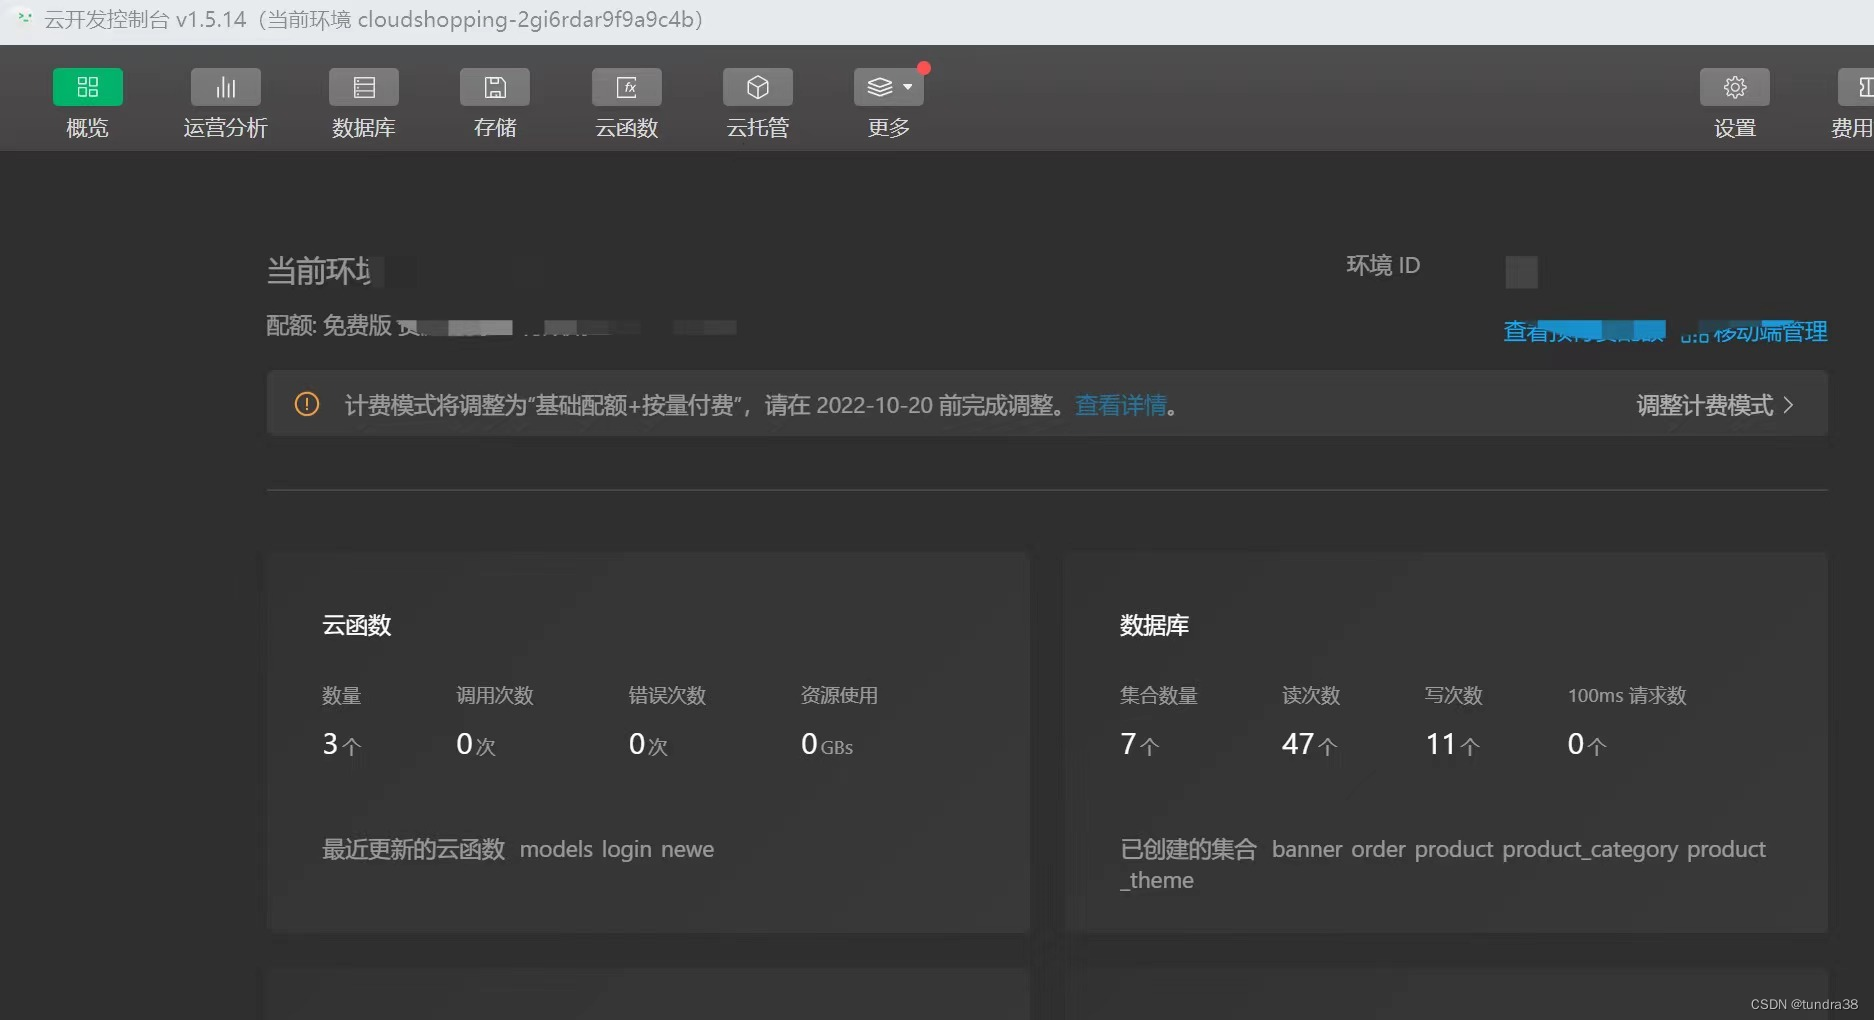The image size is (1874, 1020).
Task: Click the 100ms 请求数 label
Action: tap(1627, 695)
